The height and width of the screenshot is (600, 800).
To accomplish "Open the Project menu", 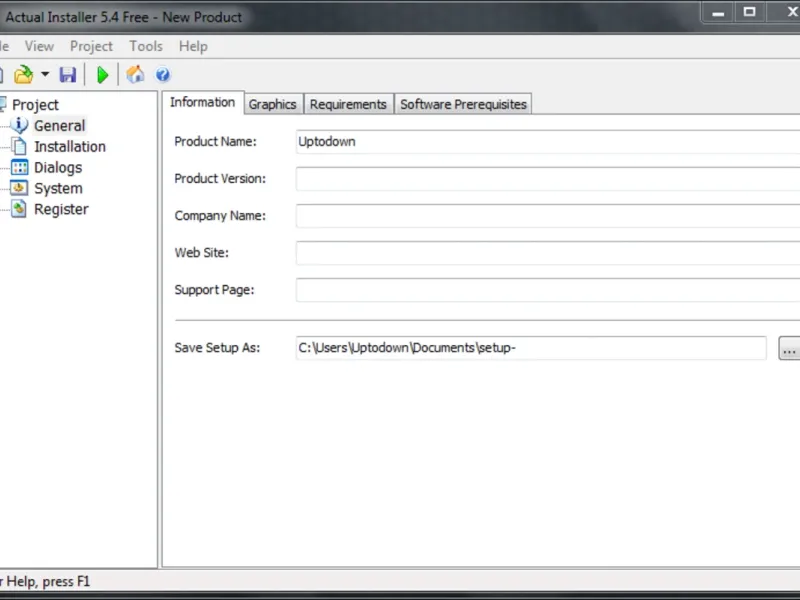I will [91, 46].
